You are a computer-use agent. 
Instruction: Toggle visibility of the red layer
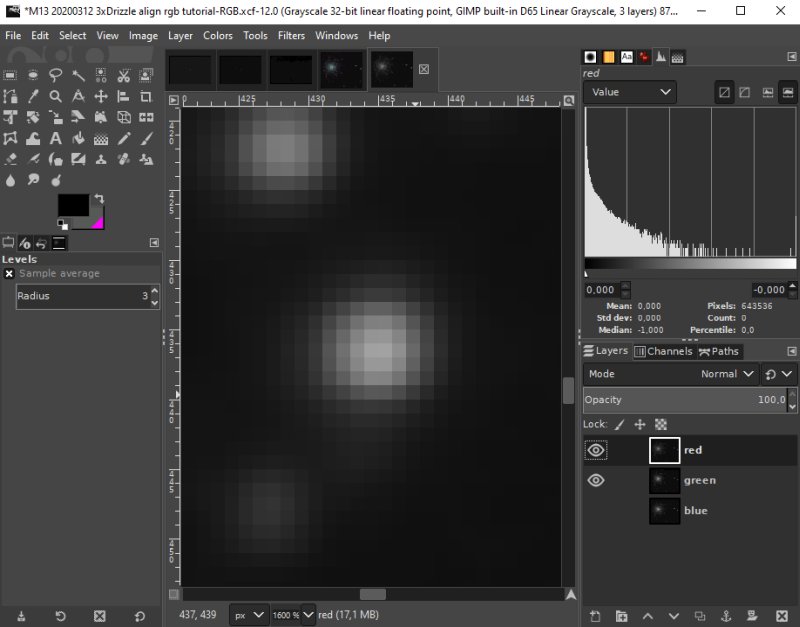595,450
